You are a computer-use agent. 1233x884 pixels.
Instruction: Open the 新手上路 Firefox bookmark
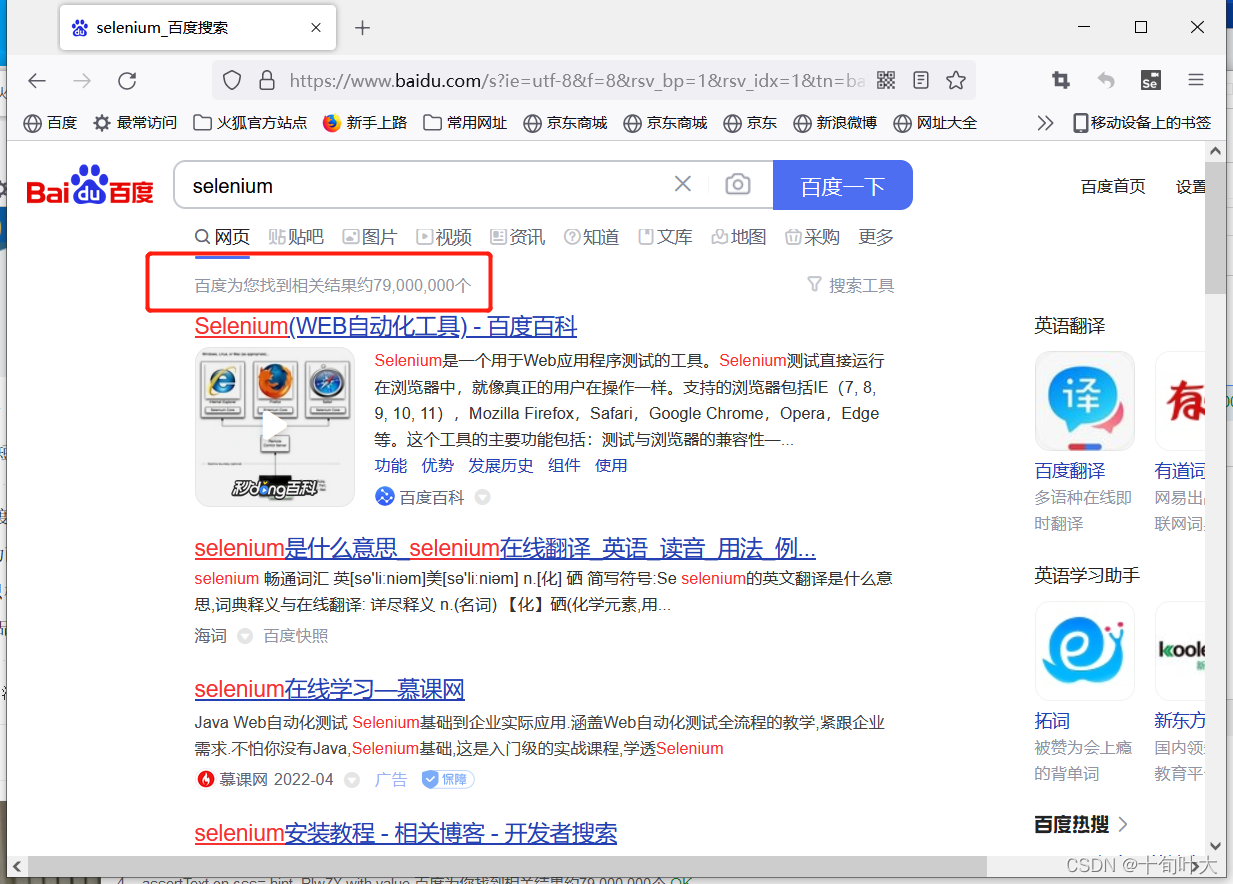(365, 122)
